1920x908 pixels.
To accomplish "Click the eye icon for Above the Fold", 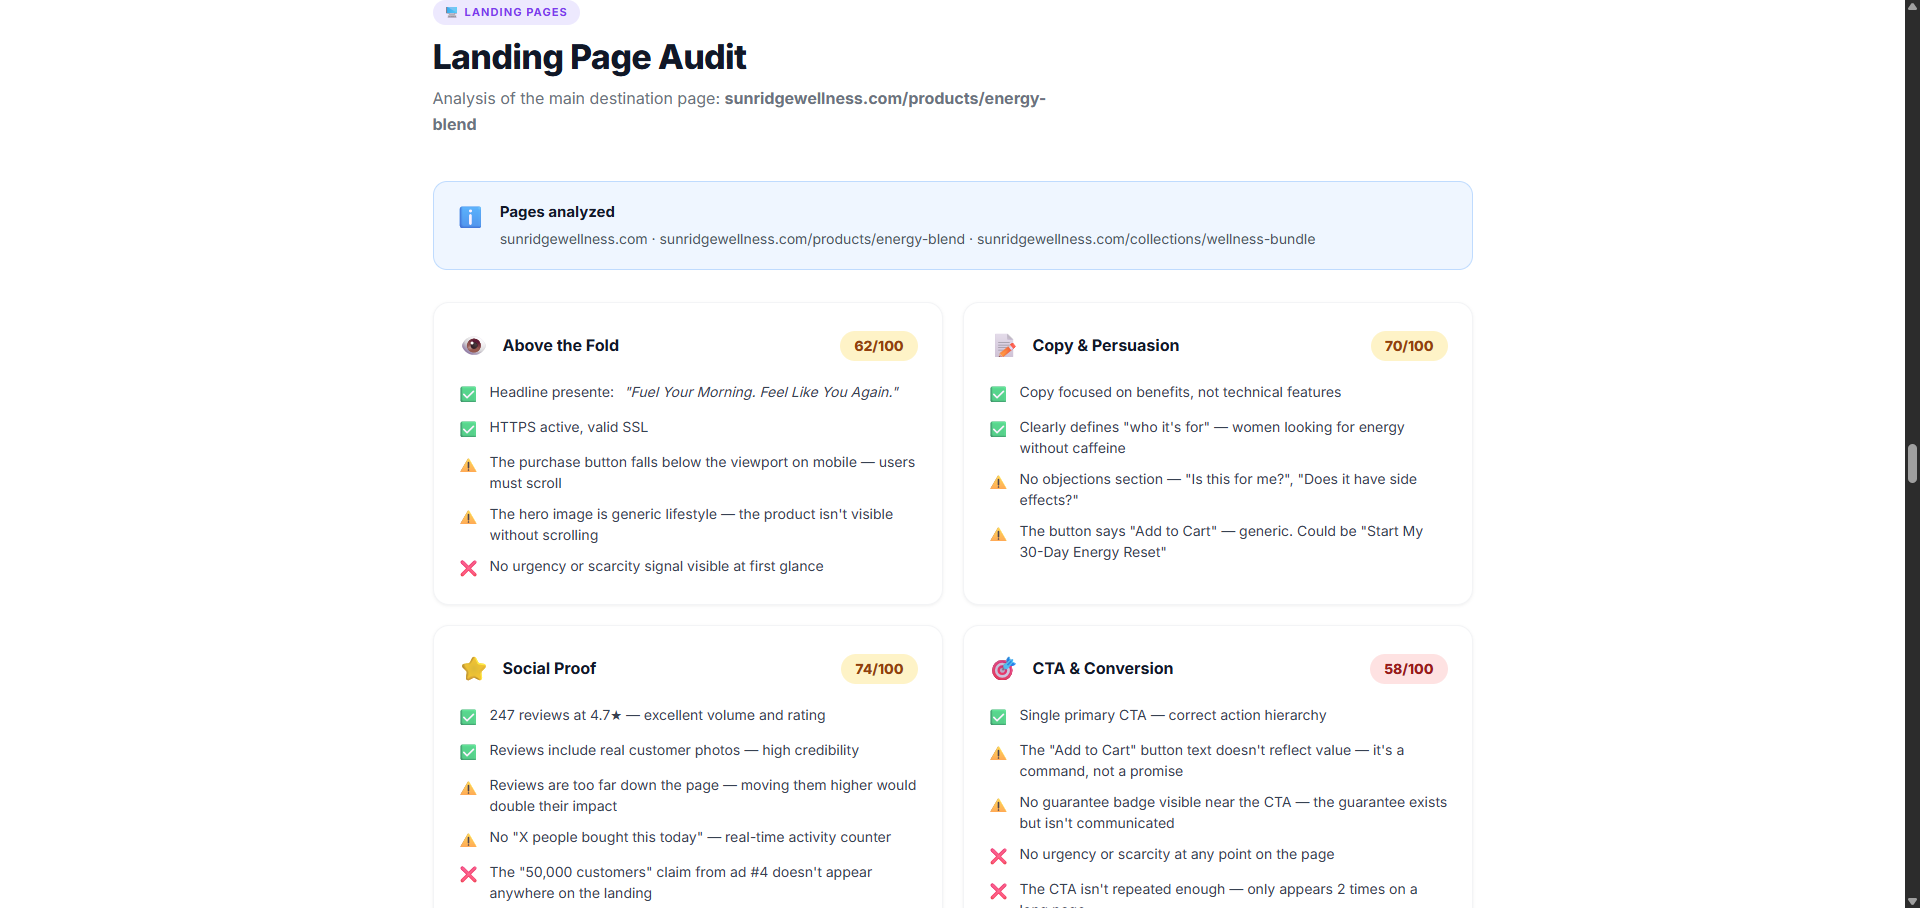I will coord(473,346).
